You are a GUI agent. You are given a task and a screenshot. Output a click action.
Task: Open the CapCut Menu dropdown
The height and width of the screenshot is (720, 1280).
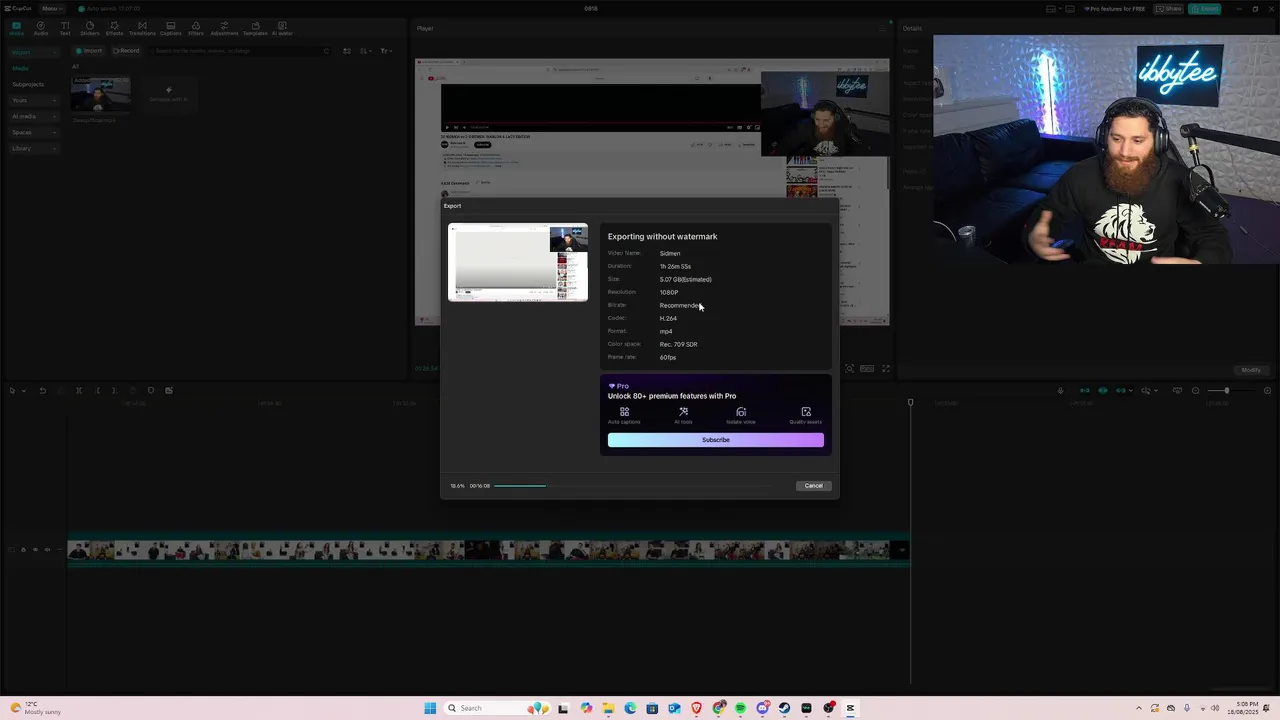click(51, 8)
